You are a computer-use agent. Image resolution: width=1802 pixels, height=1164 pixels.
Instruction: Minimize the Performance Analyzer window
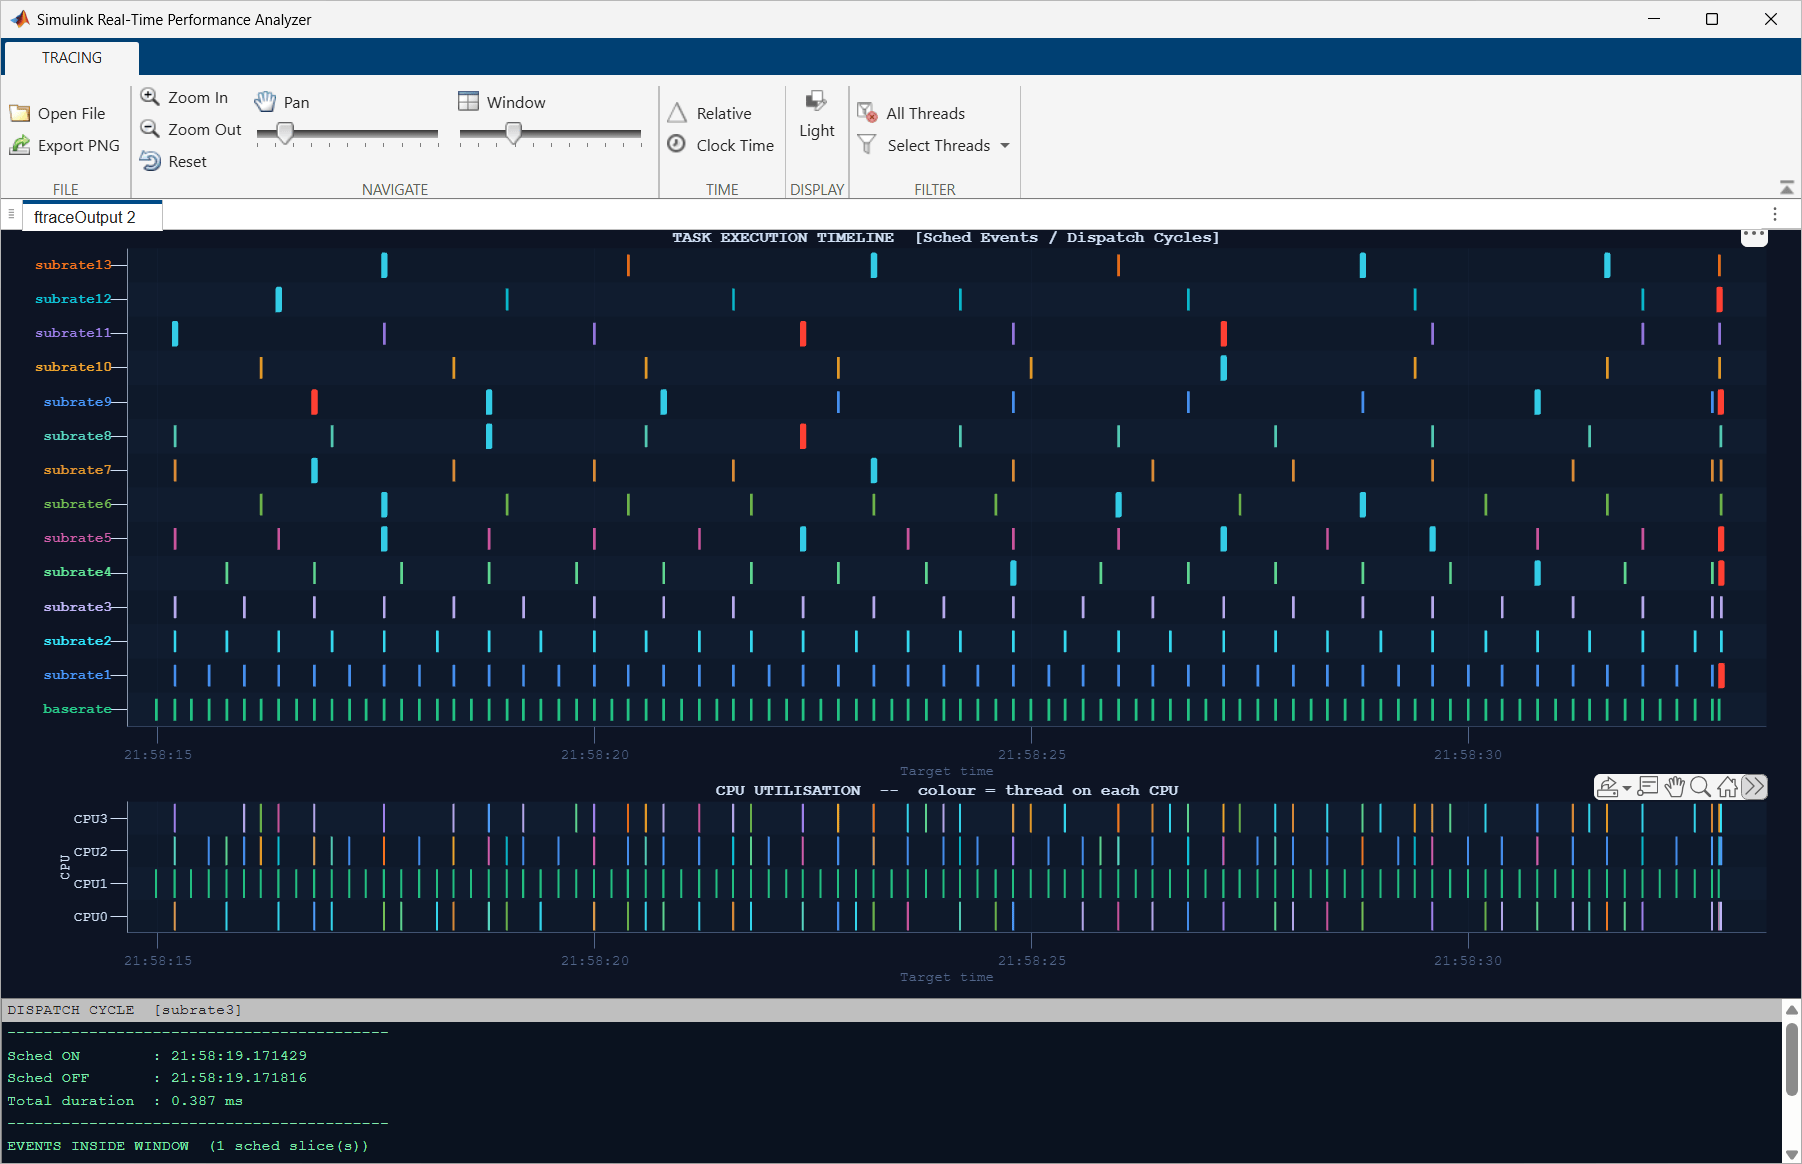pyautogui.click(x=1654, y=19)
